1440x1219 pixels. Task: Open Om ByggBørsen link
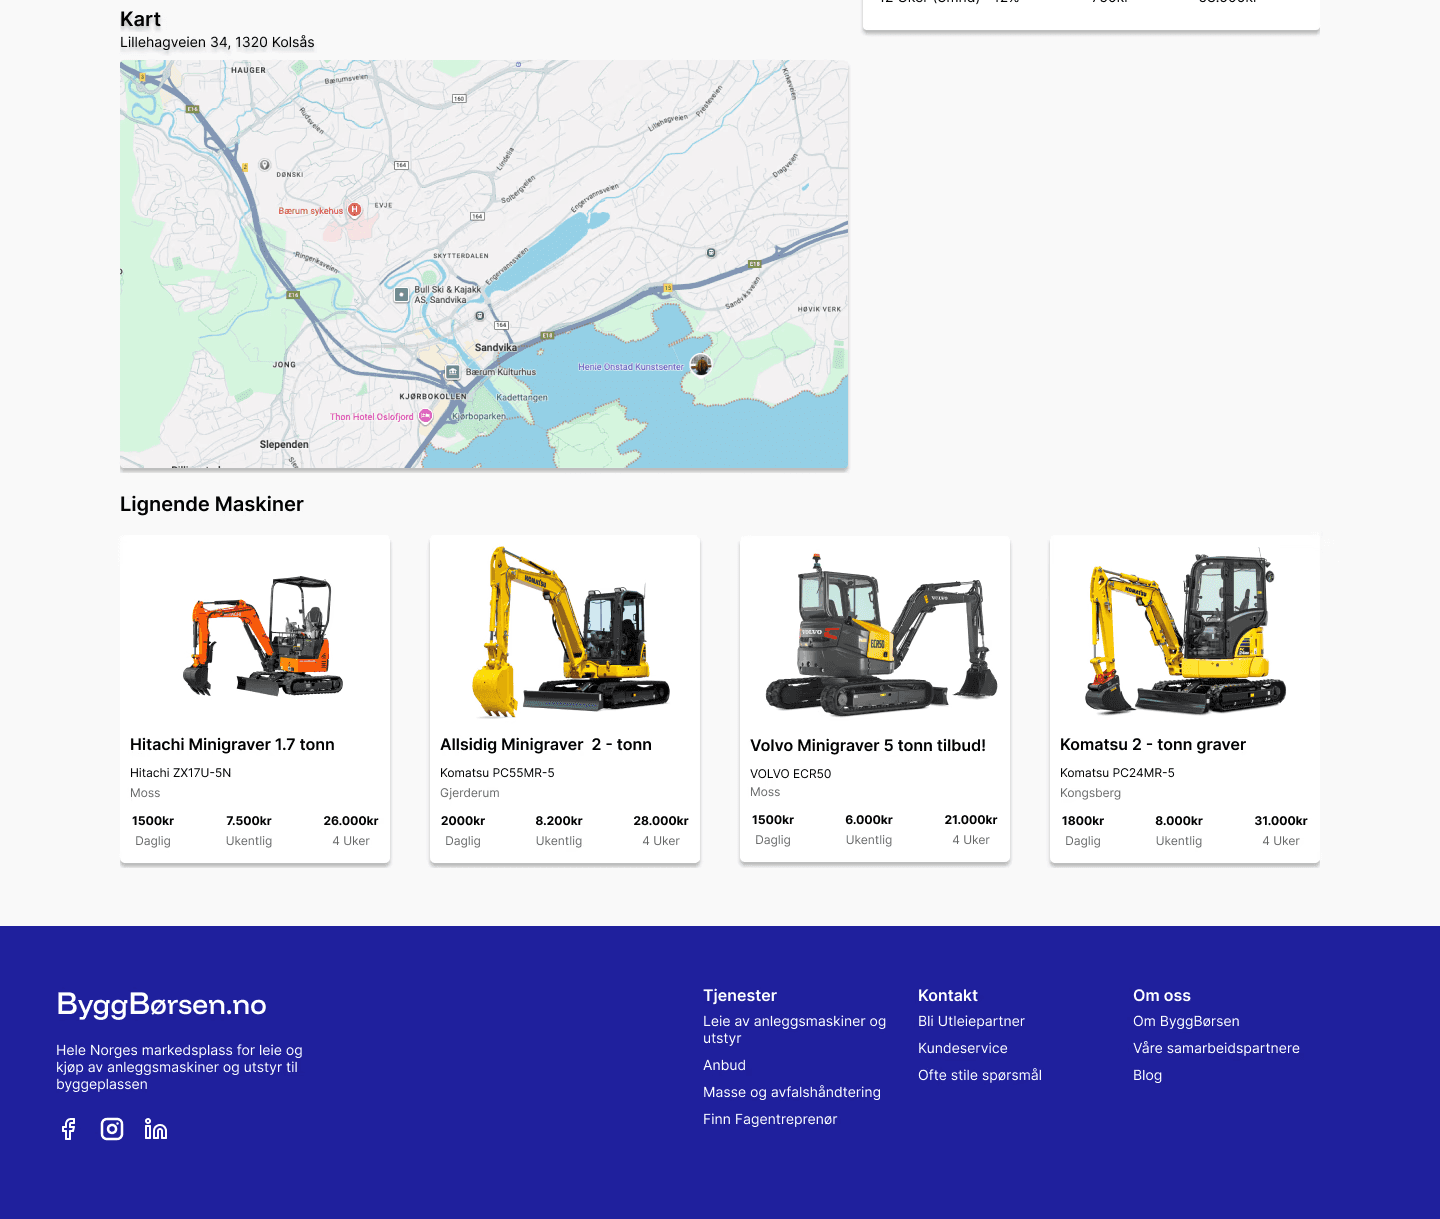(x=1186, y=1021)
